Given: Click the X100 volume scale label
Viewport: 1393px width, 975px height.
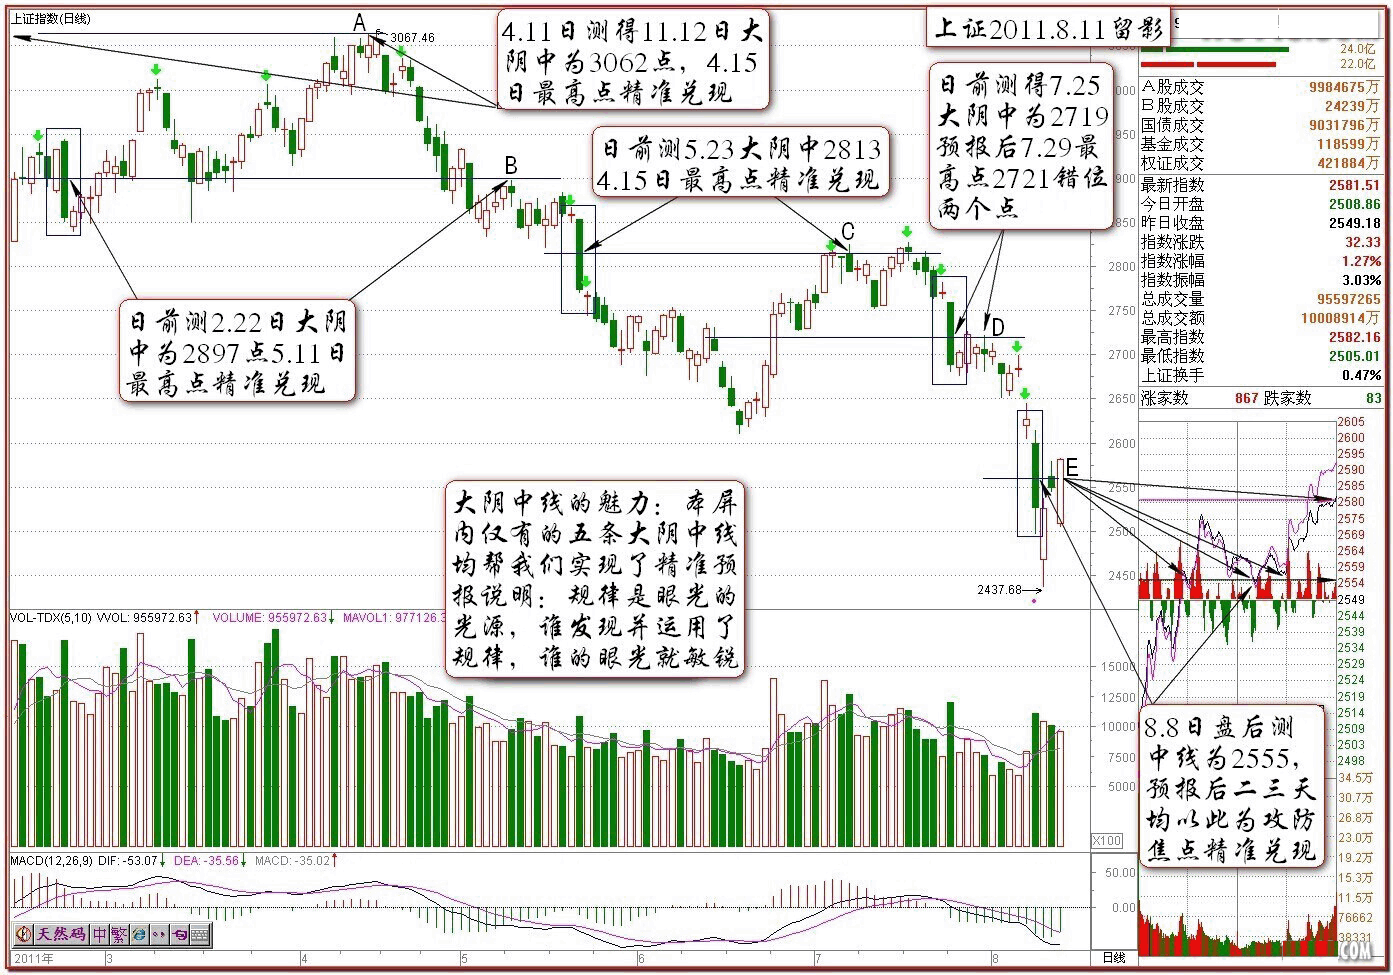Looking at the screenshot, I should [x=1106, y=841].
